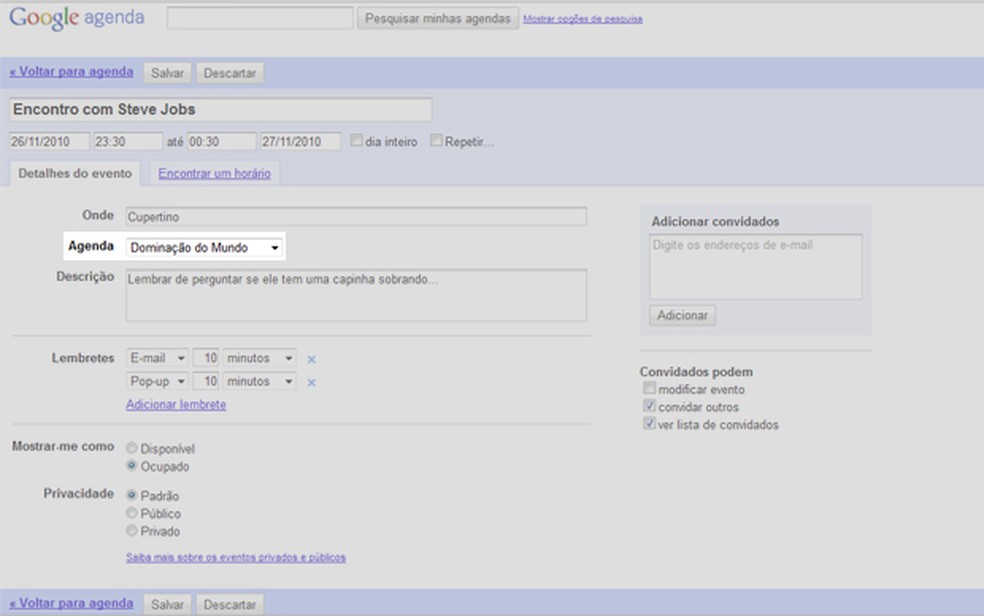
Task: Follow bottom '« Voltar para agenda' link
Action: pyautogui.click(x=71, y=603)
